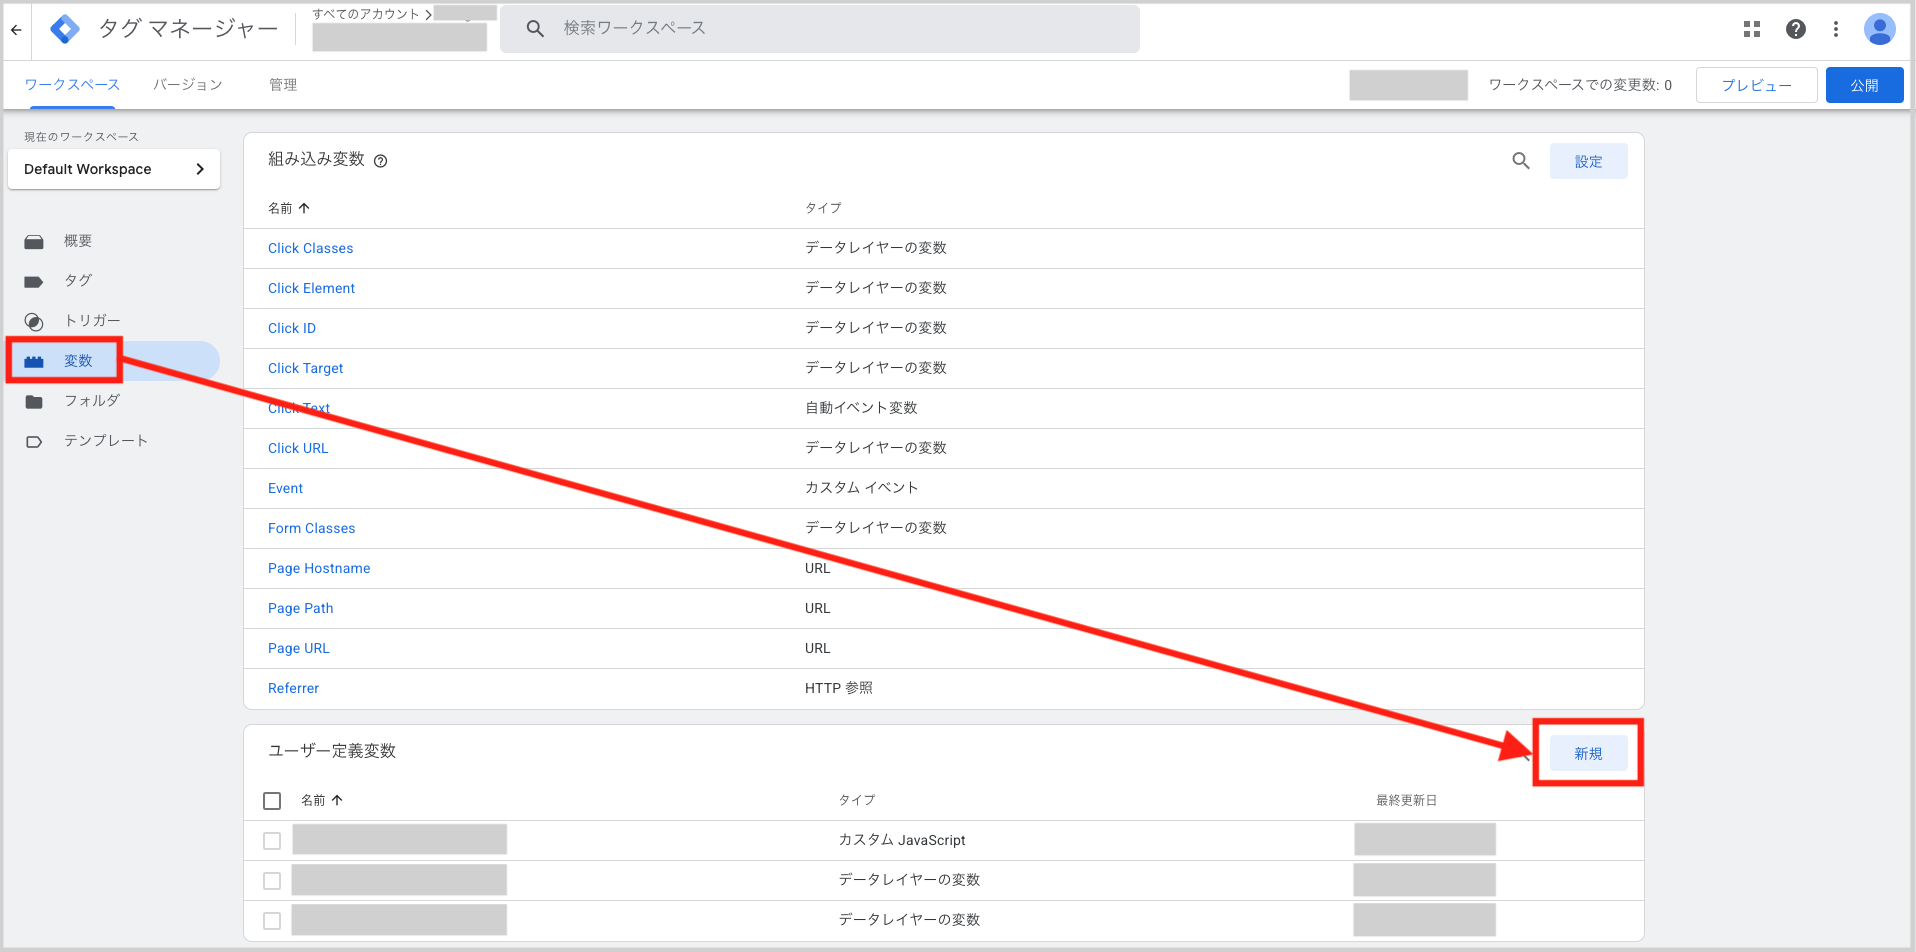Open the Page Path variable
The height and width of the screenshot is (952, 1916).
[300, 608]
